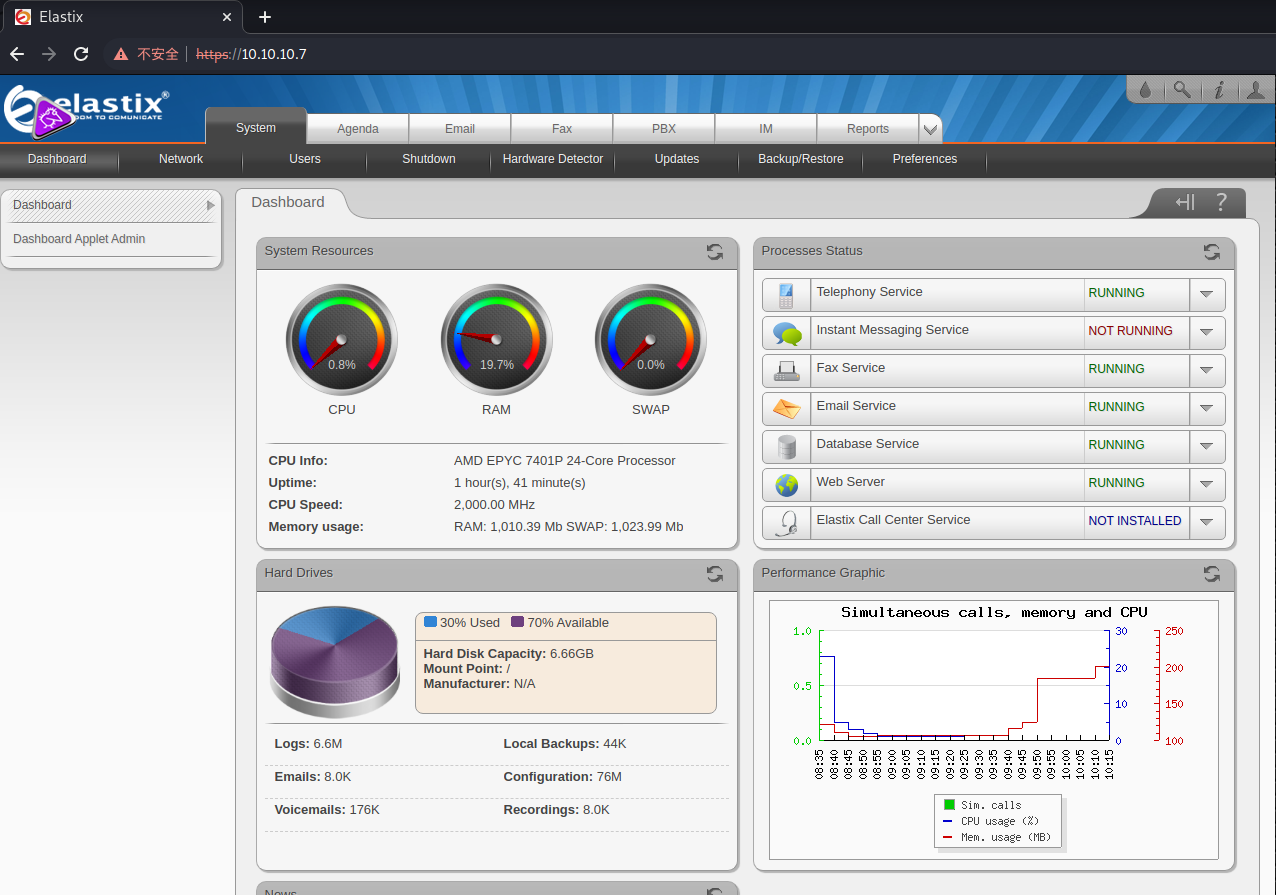The width and height of the screenshot is (1276, 895).
Task: Click the blue 30% Used legend swatch
Action: (431, 622)
